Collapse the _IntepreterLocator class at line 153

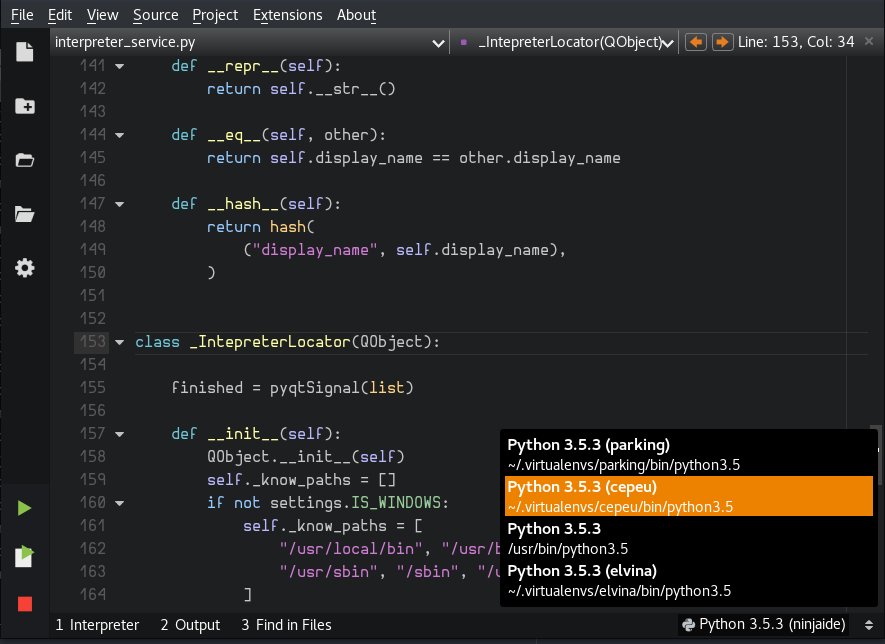coord(120,341)
